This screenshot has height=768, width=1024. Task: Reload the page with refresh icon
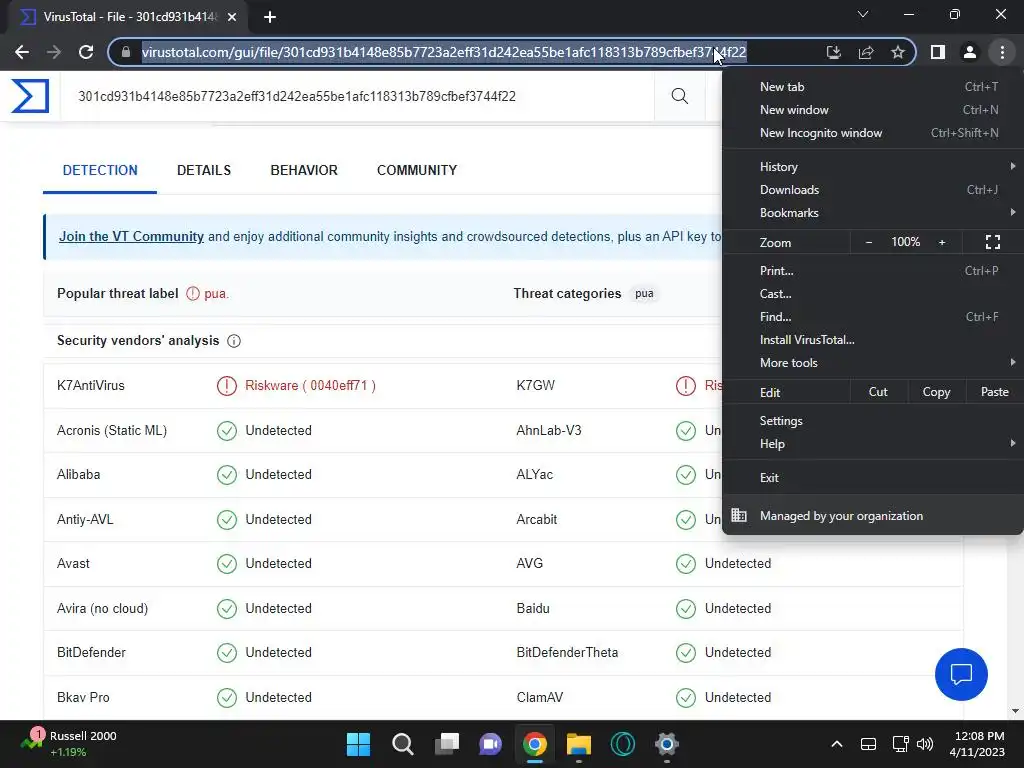(x=86, y=52)
